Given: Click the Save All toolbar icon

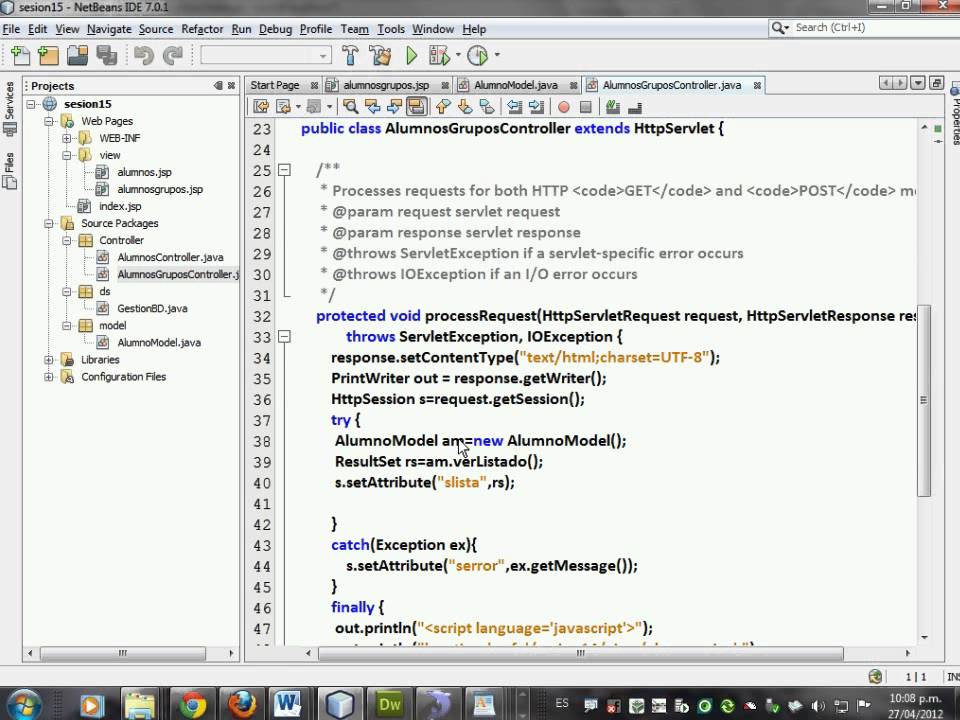Looking at the screenshot, I should point(107,56).
